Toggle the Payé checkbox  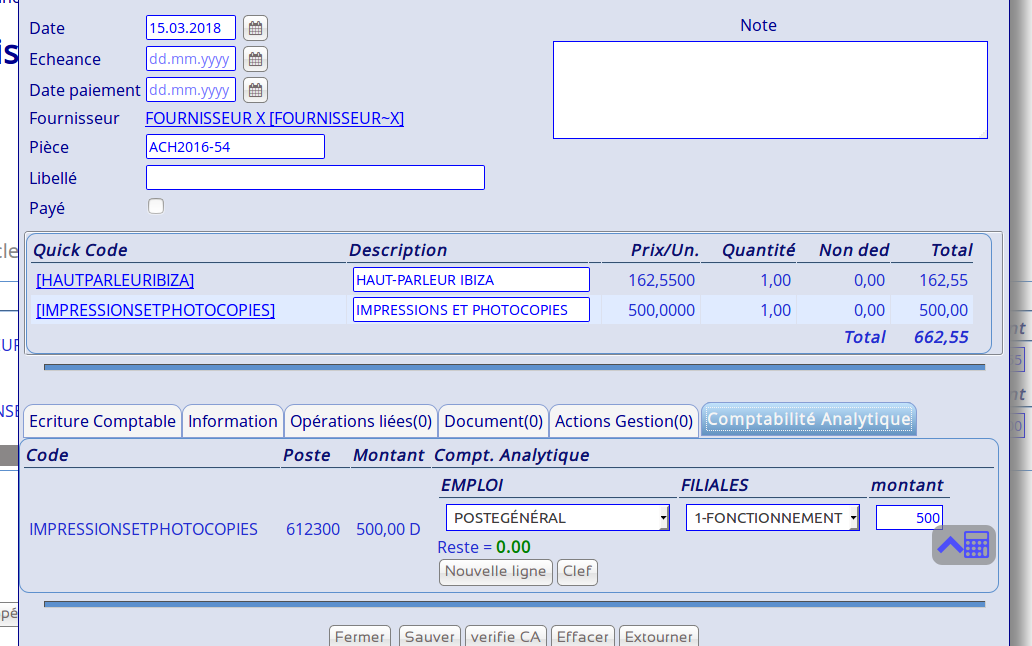click(x=156, y=206)
